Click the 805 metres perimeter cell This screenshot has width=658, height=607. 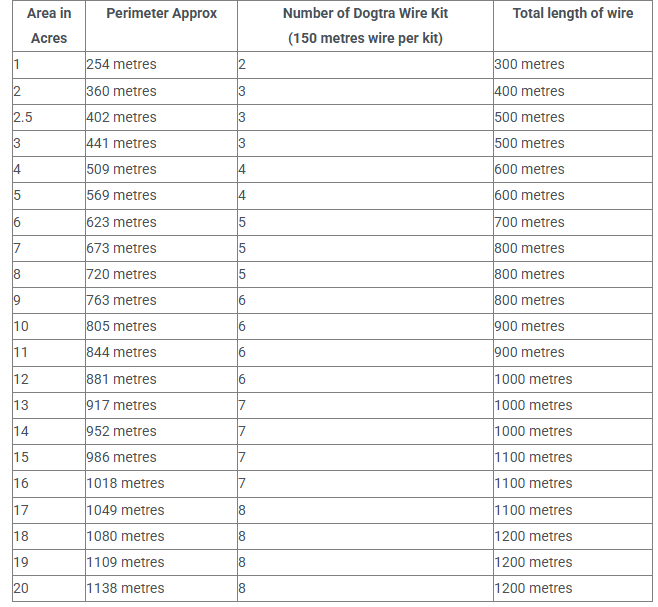[x=122, y=326]
